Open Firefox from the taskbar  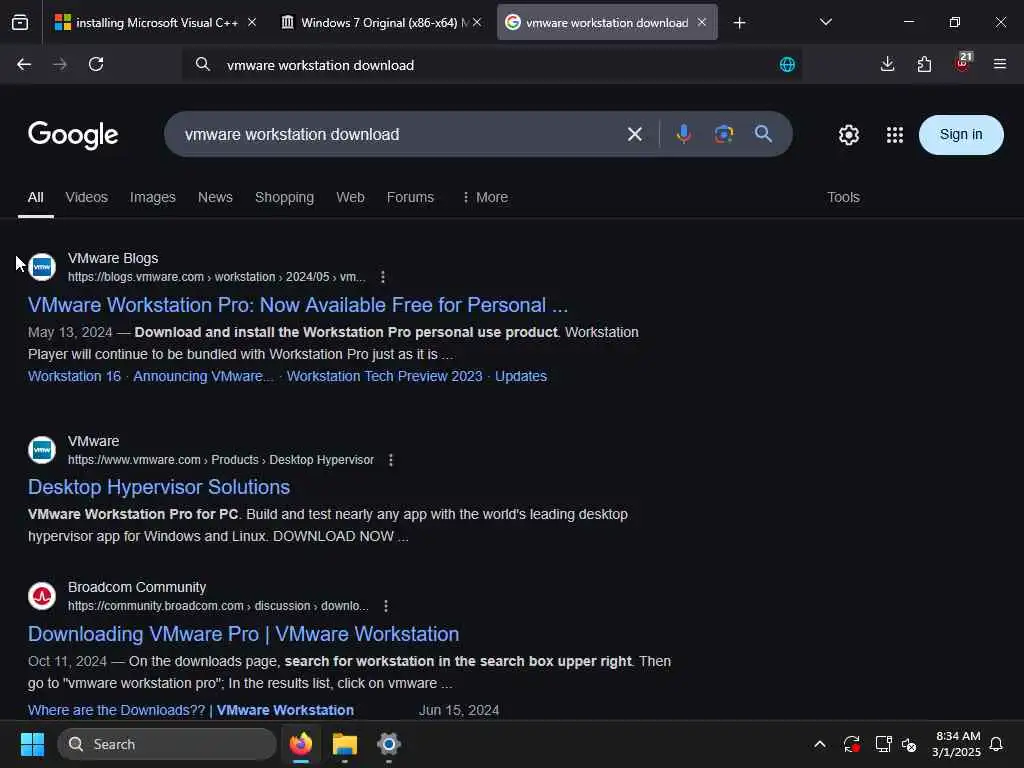coord(300,744)
